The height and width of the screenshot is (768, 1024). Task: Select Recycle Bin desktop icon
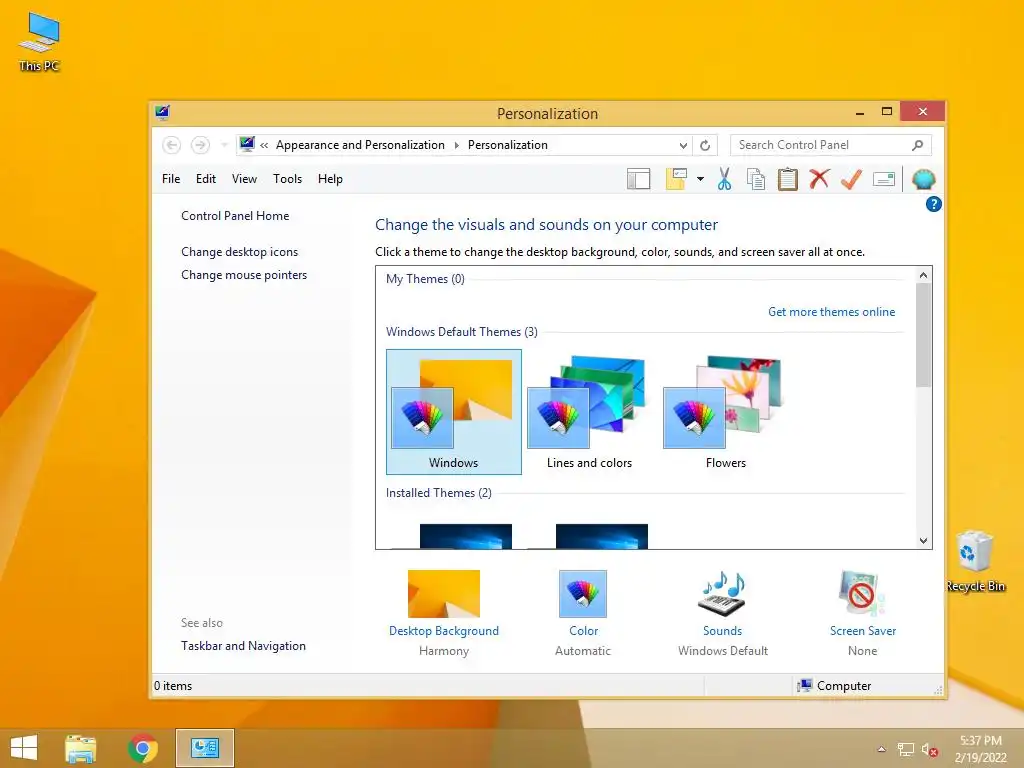point(976,562)
